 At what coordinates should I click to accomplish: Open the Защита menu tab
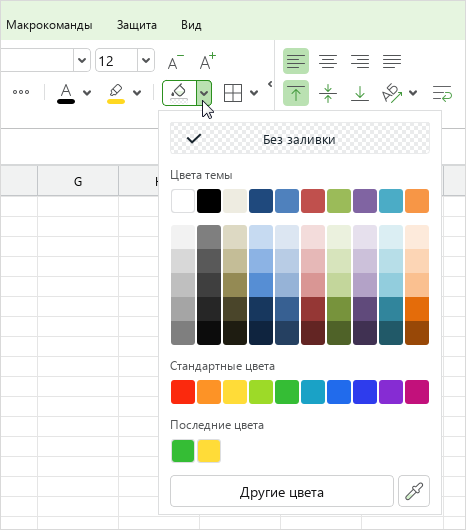(137, 25)
